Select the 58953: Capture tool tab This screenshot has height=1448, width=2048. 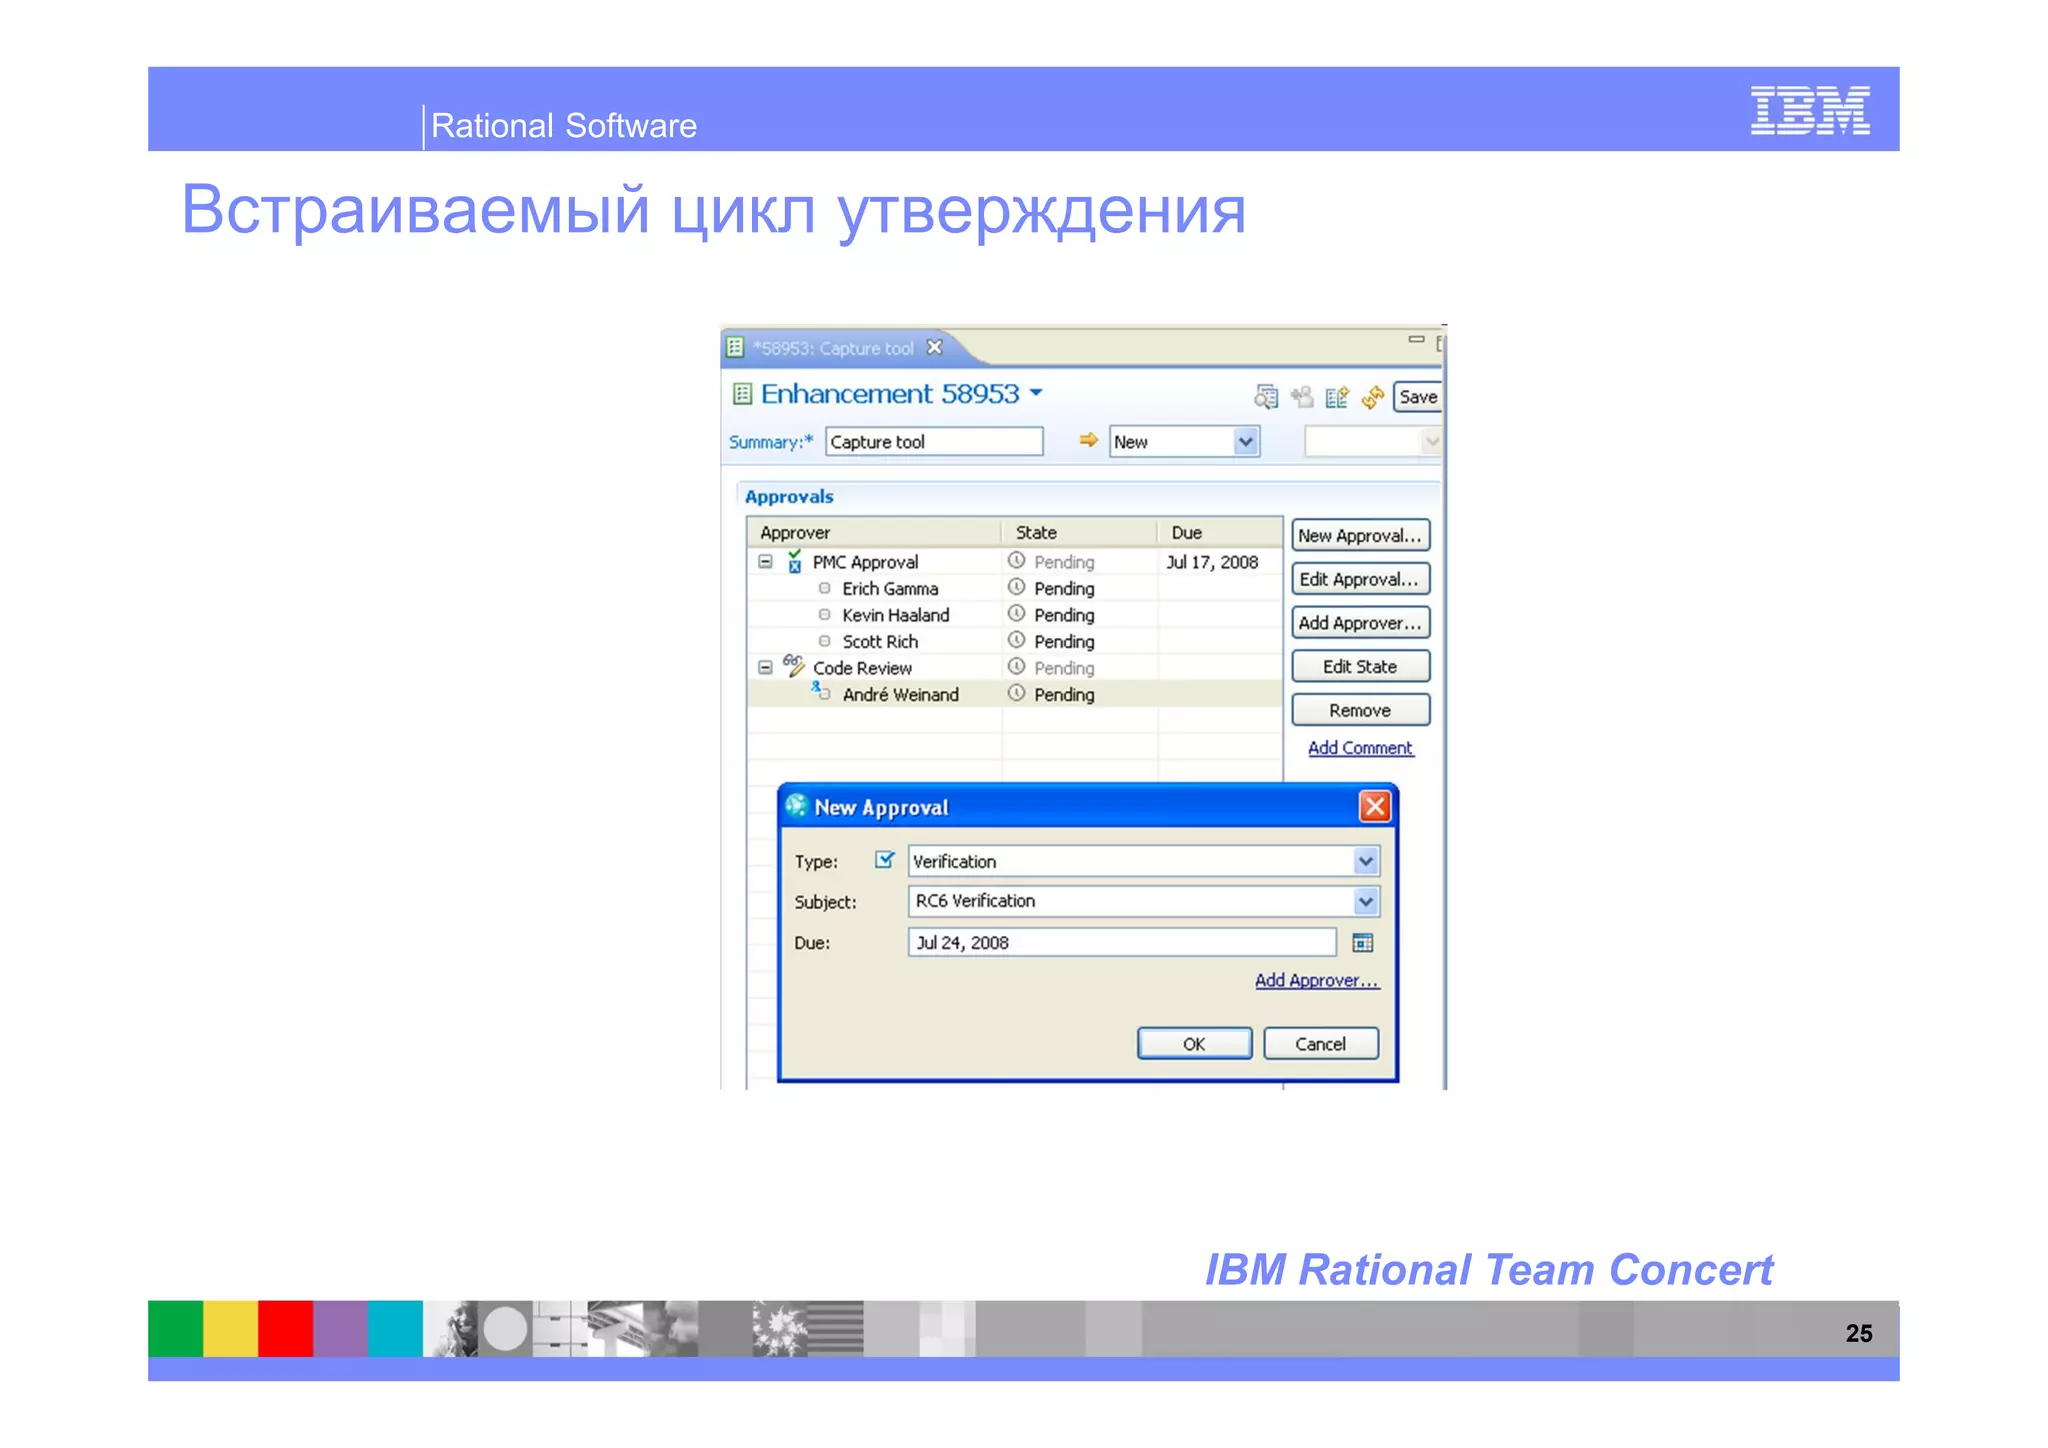point(833,348)
